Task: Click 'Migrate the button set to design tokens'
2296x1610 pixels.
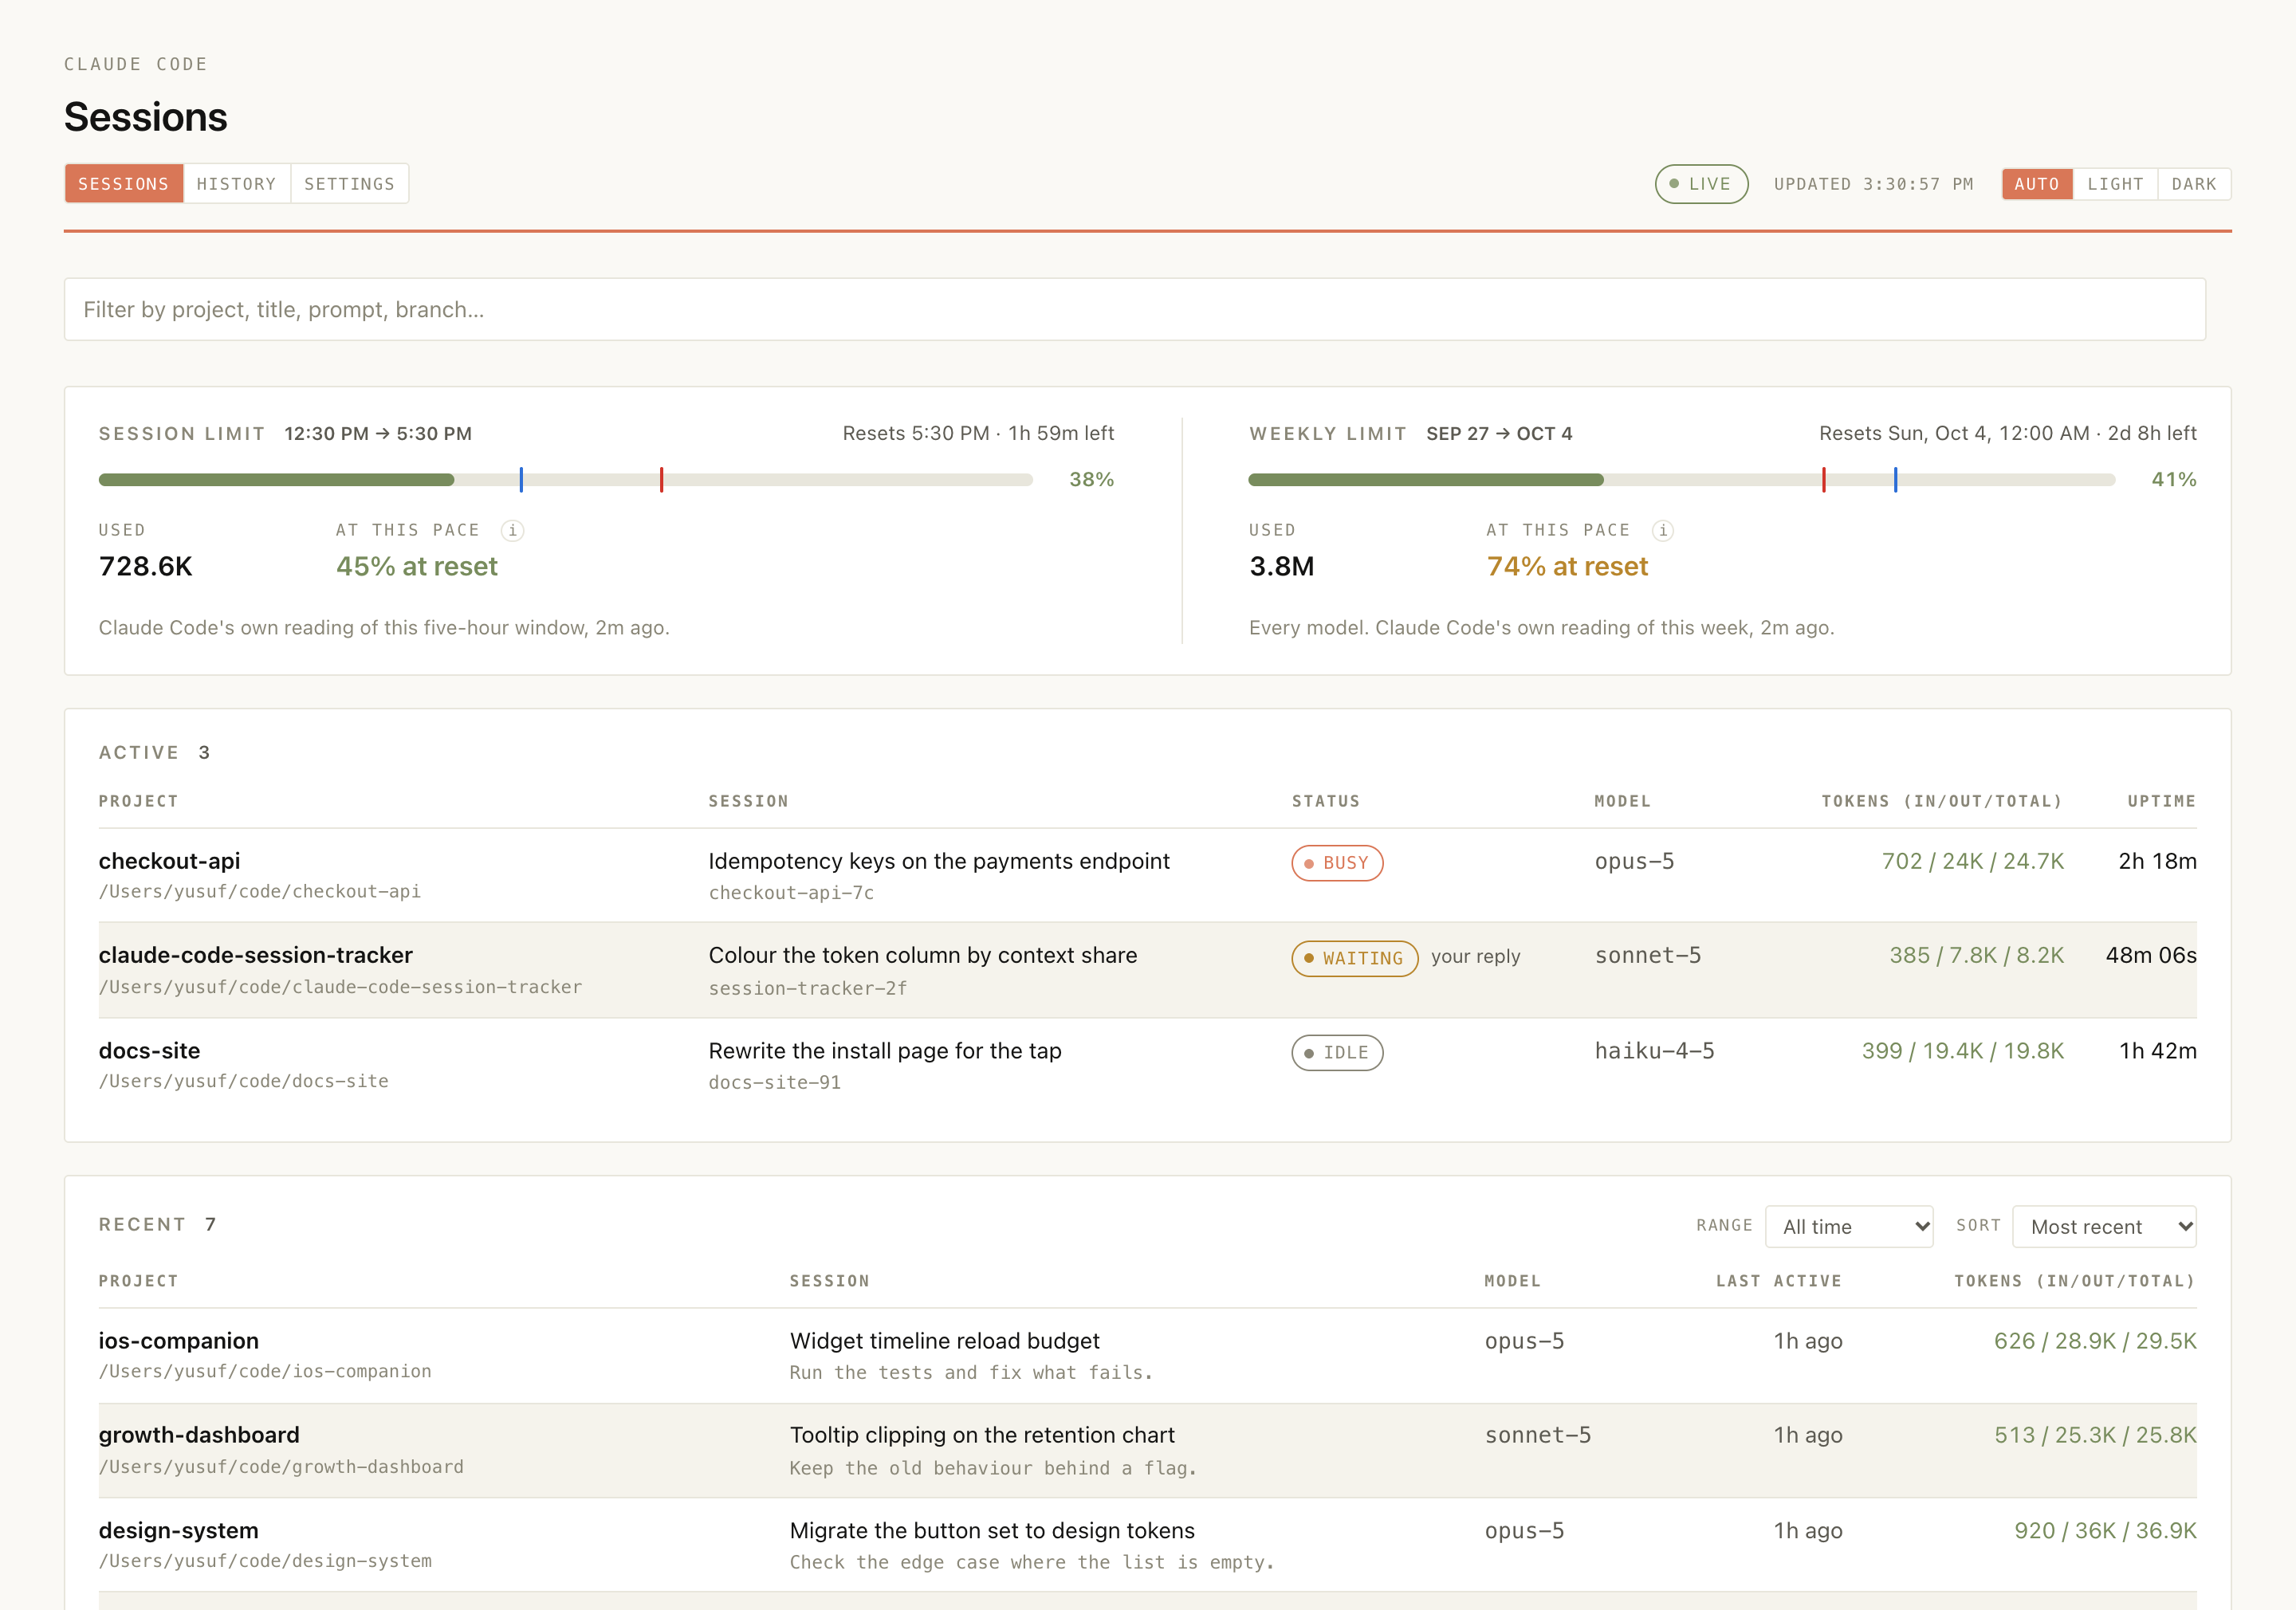Action: point(992,1531)
